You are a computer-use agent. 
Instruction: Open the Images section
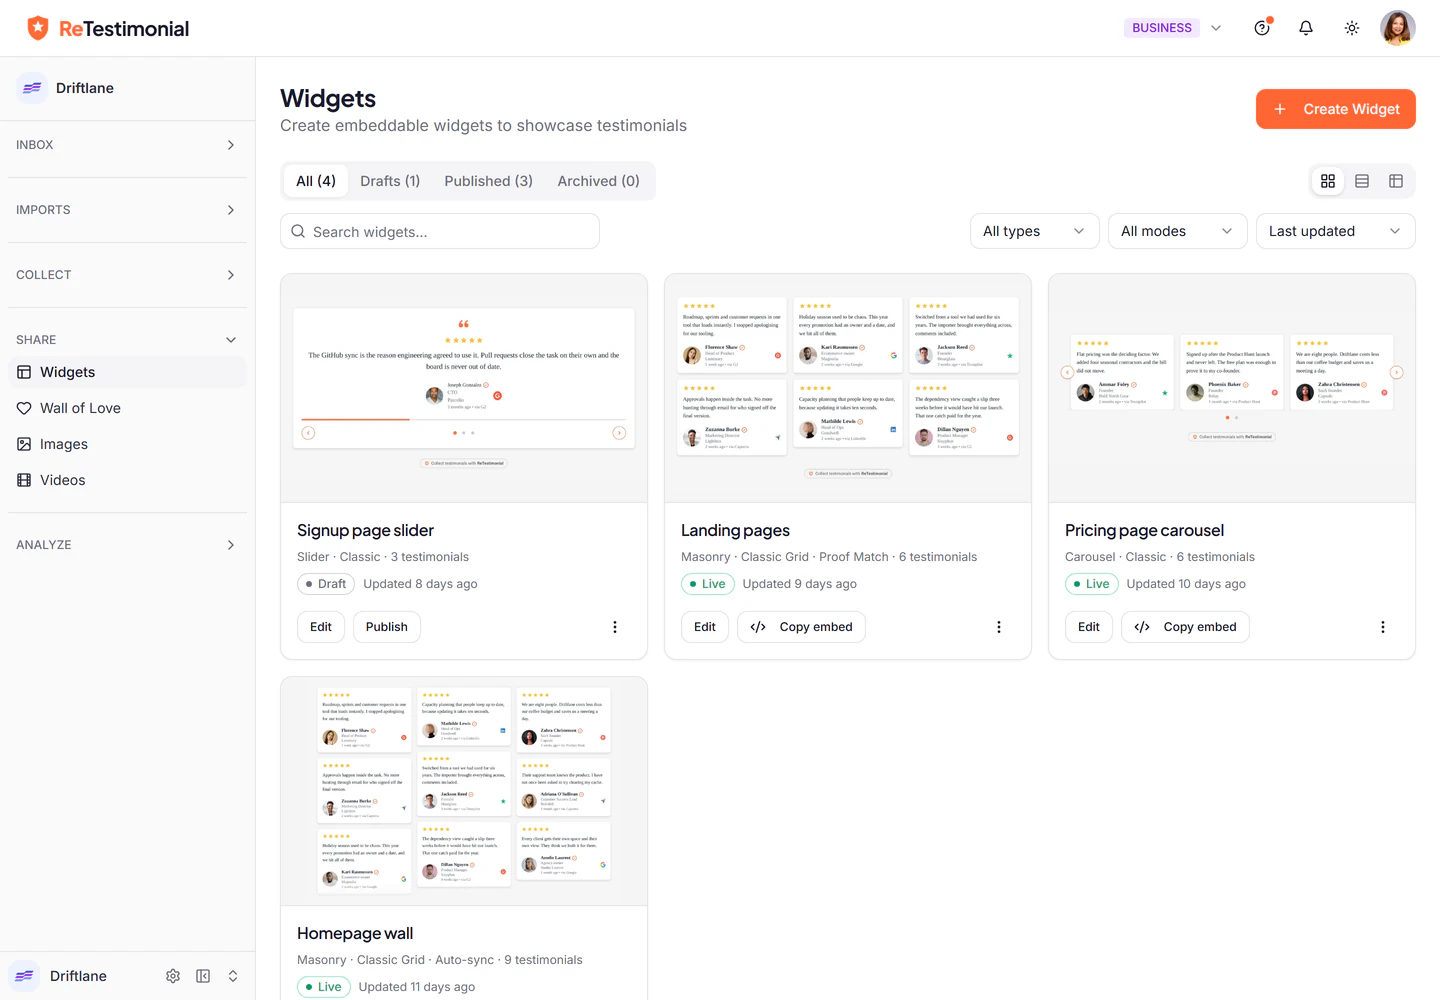click(127, 444)
